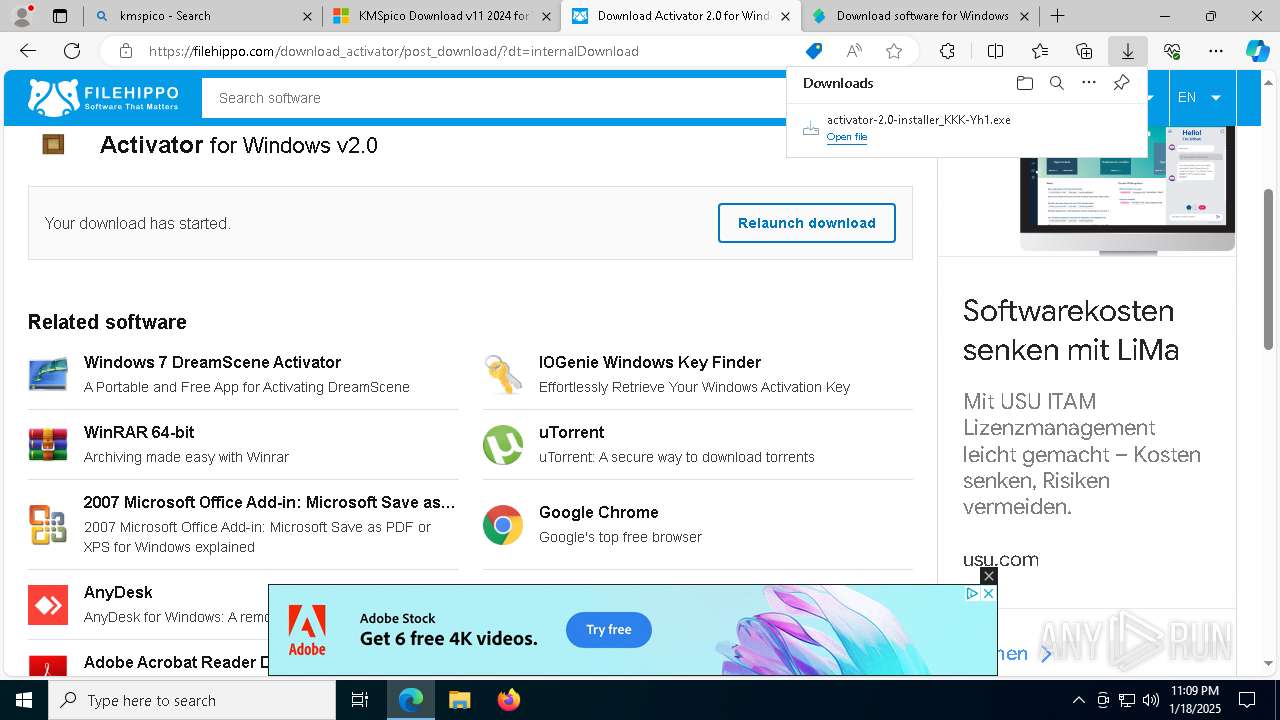Open volume control in system tray
This screenshot has width=1280, height=720.
(x=1151, y=700)
